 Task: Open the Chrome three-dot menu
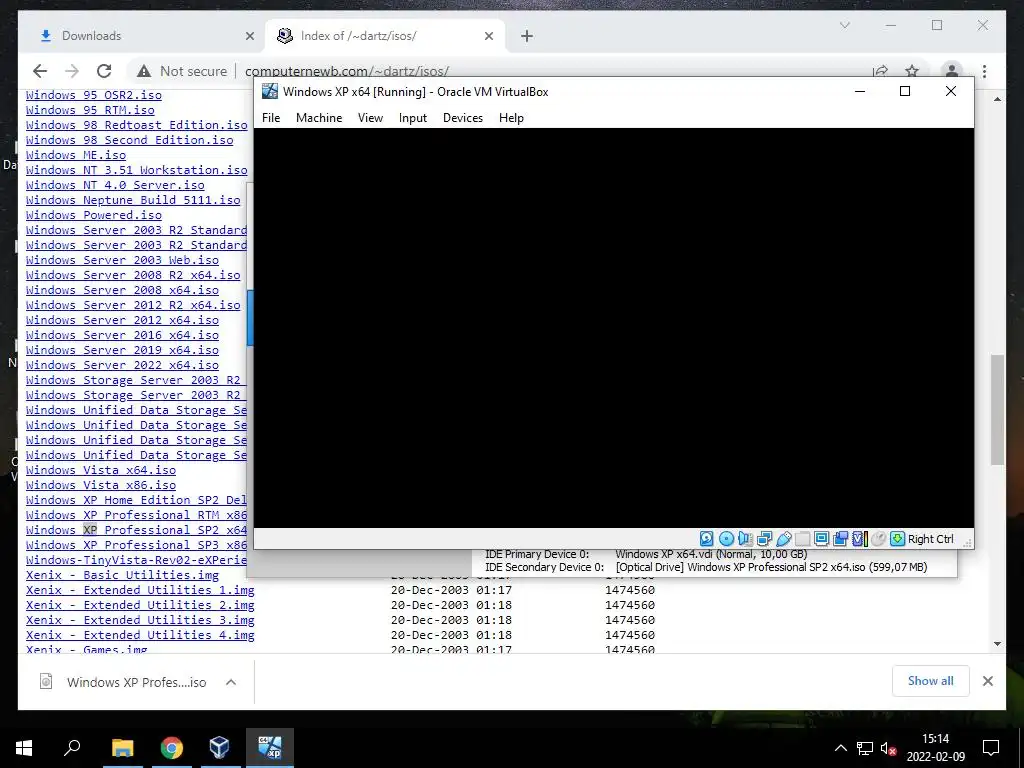(x=984, y=71)
